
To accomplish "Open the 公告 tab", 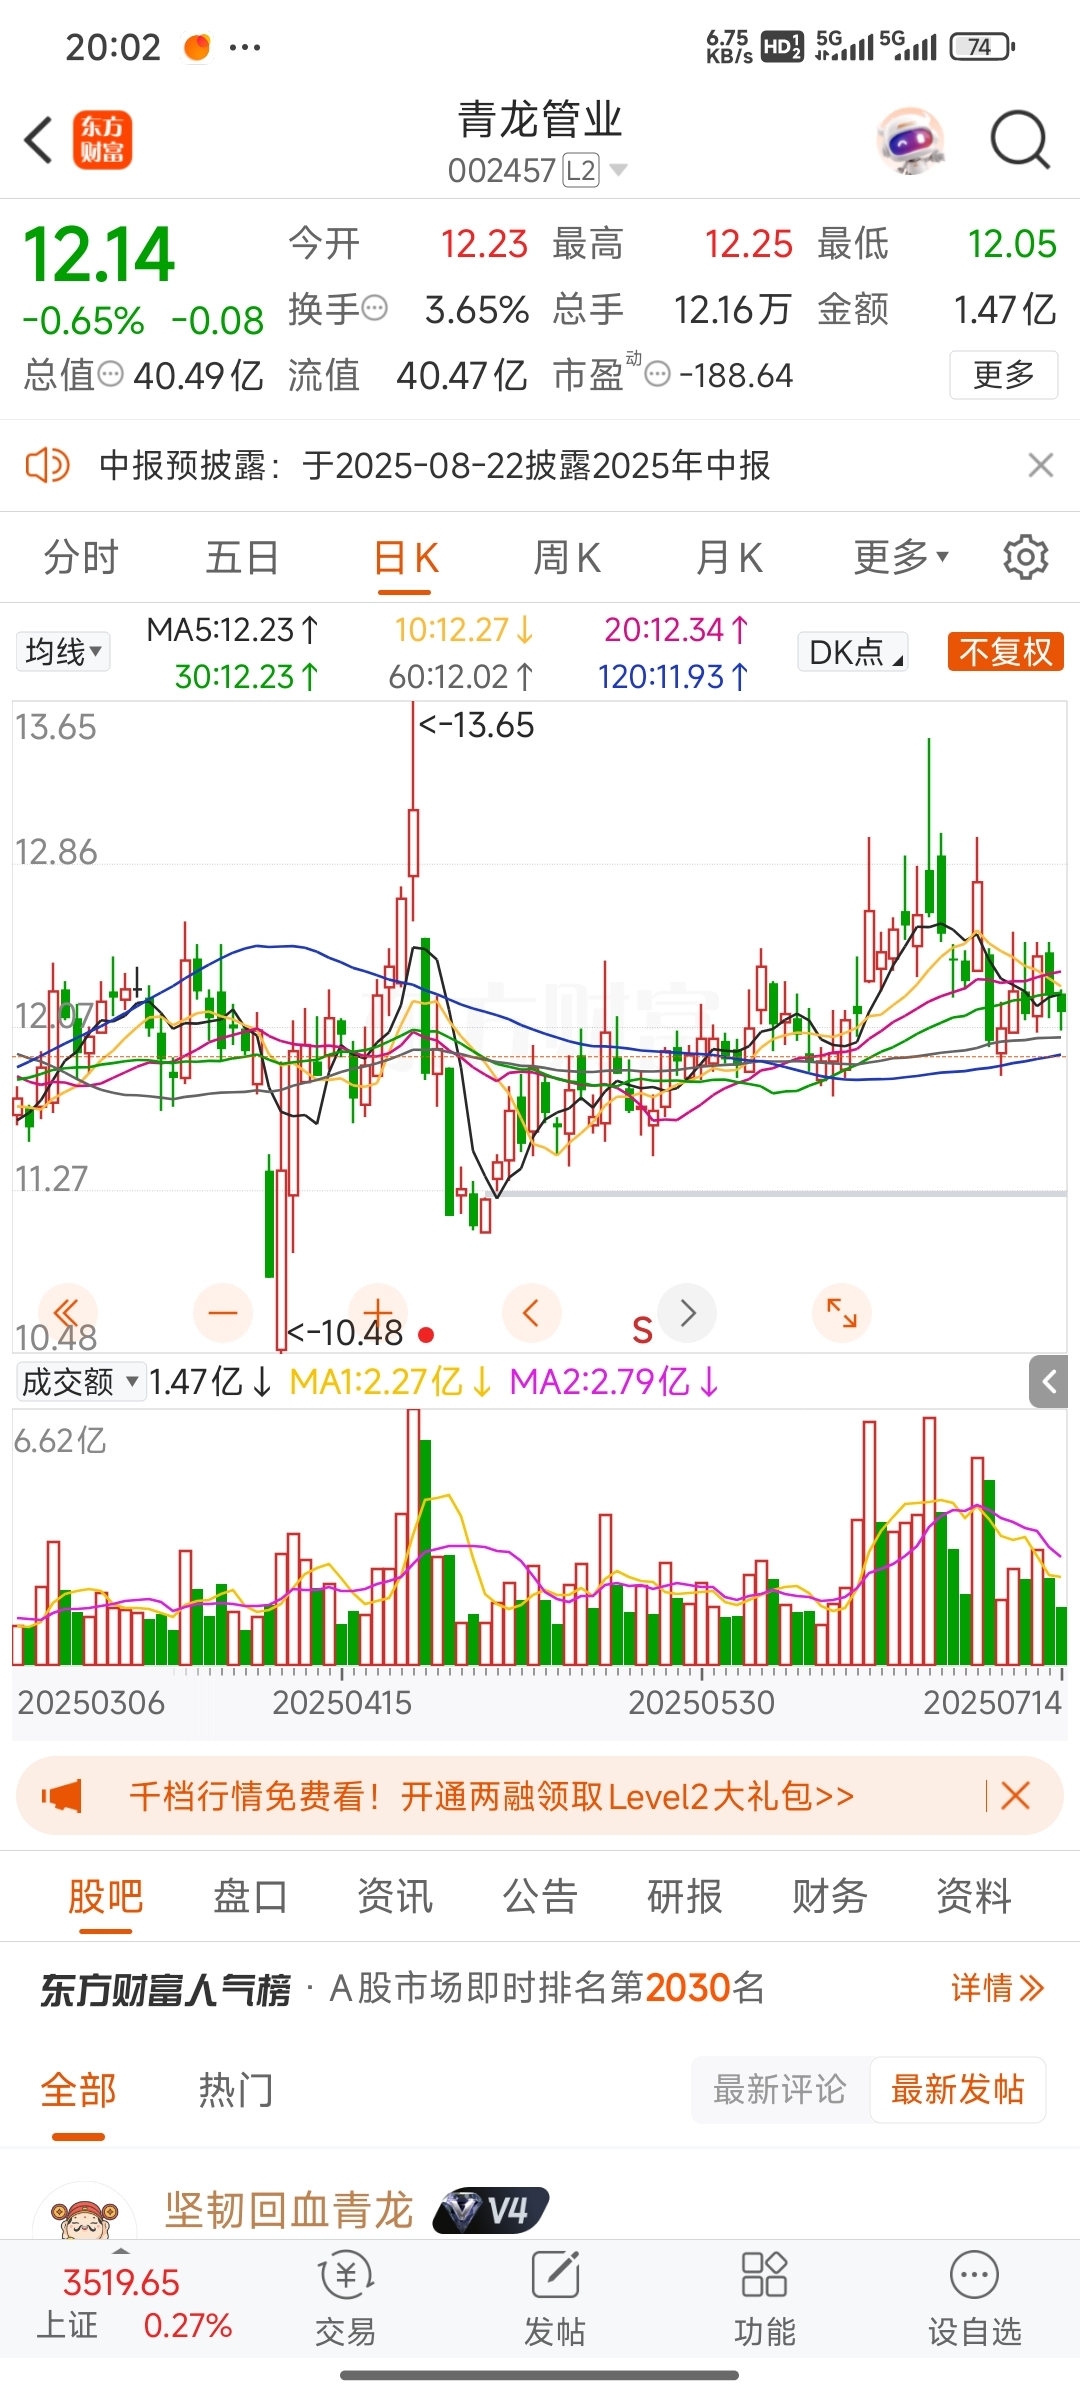I will (x=540, y=1896).
